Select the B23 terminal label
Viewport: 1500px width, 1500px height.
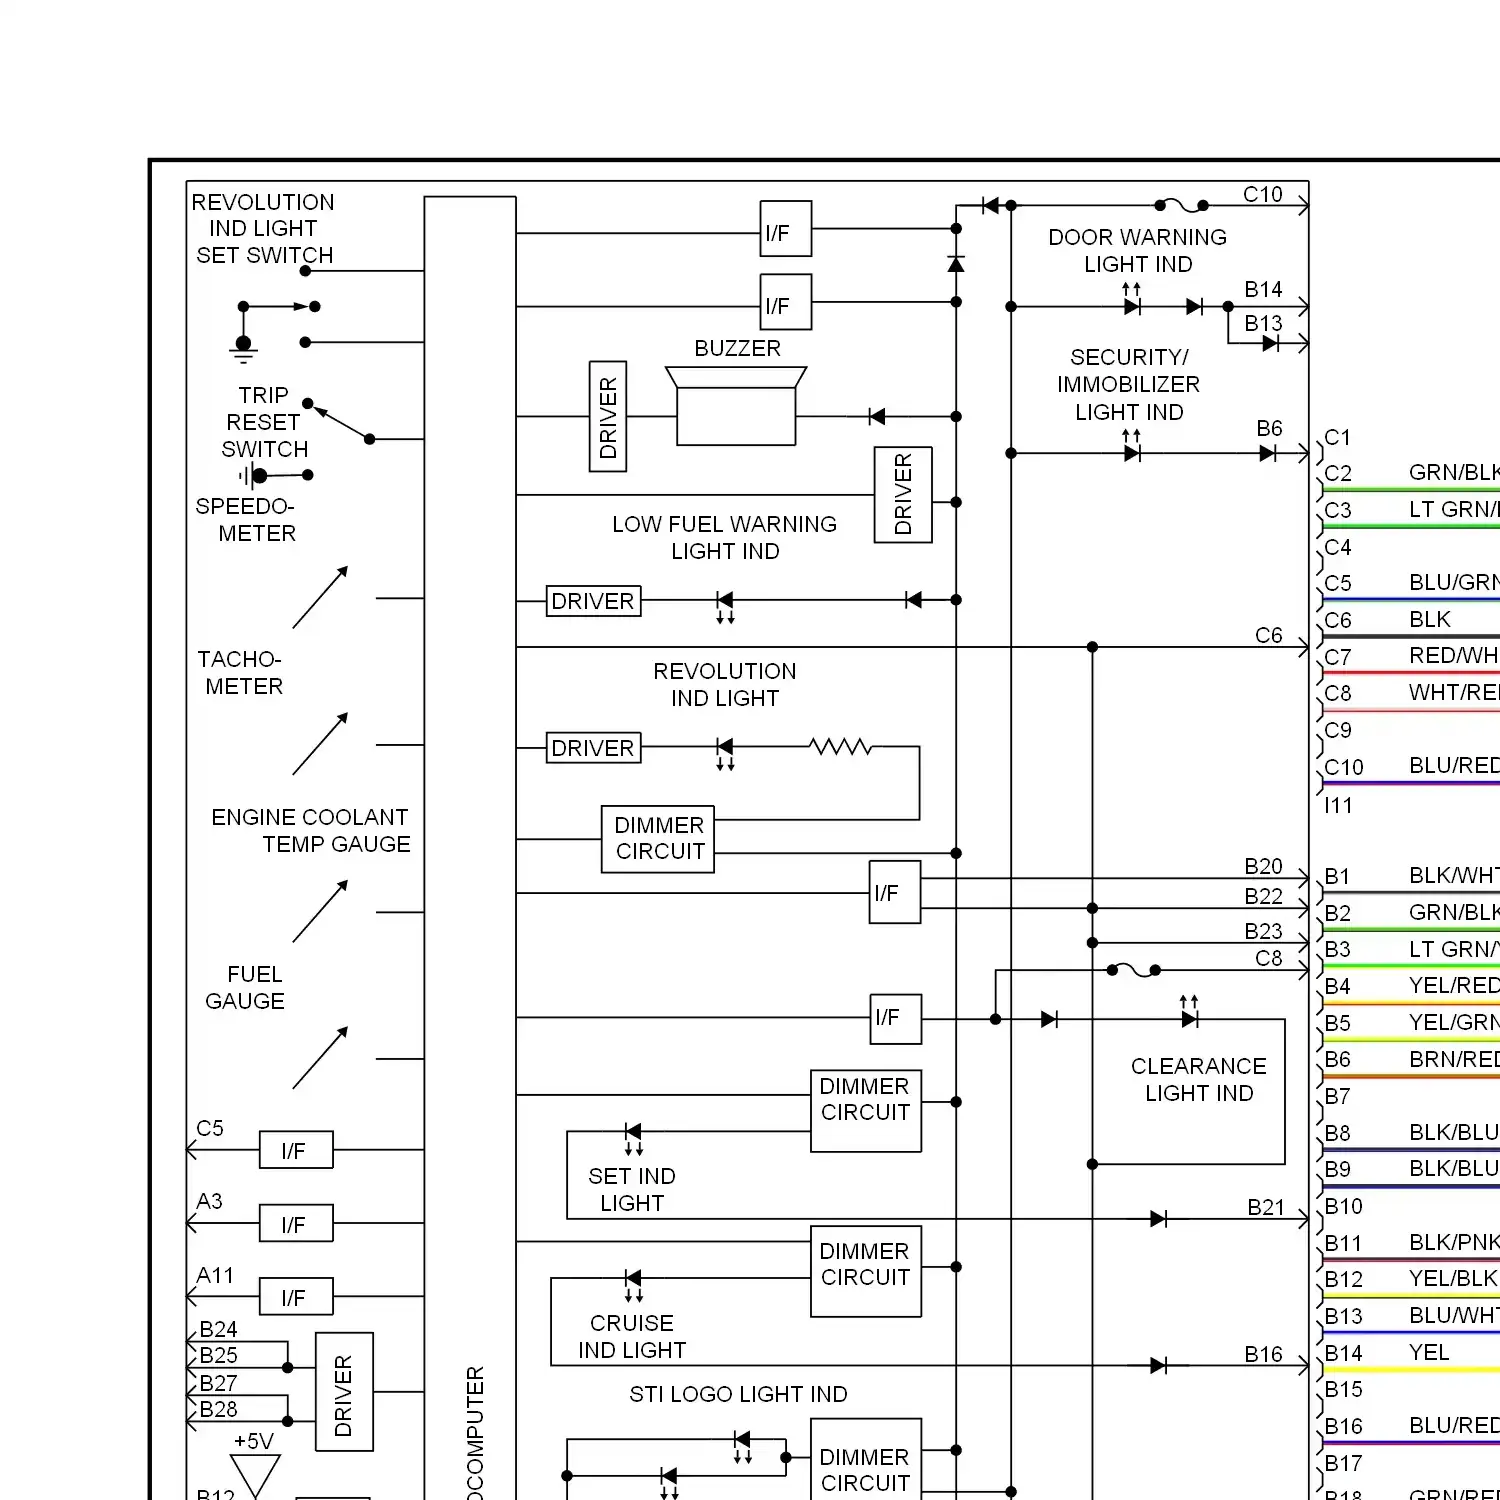[1263, 931]
